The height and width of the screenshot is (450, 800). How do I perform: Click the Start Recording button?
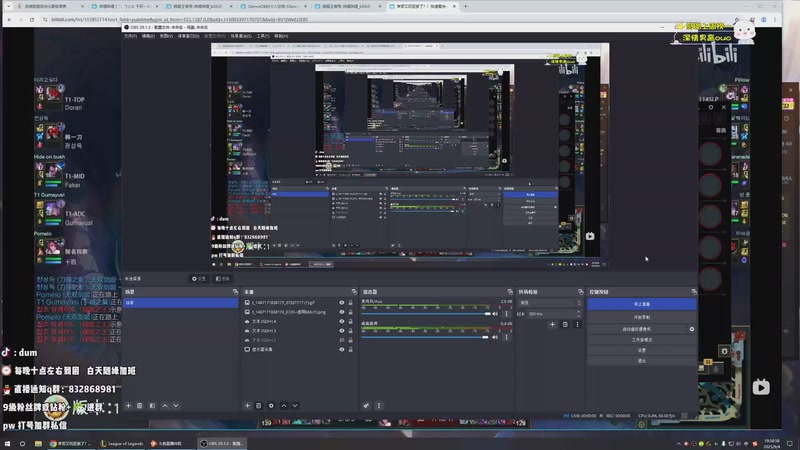641,317
